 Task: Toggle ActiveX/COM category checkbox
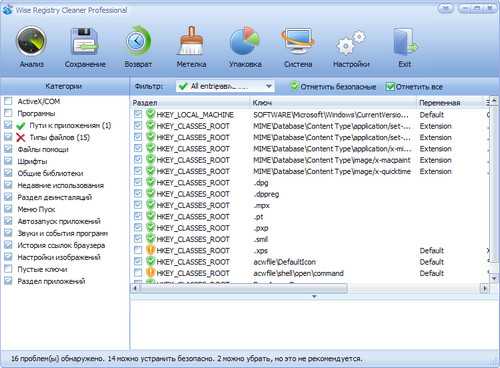[8, 101]
